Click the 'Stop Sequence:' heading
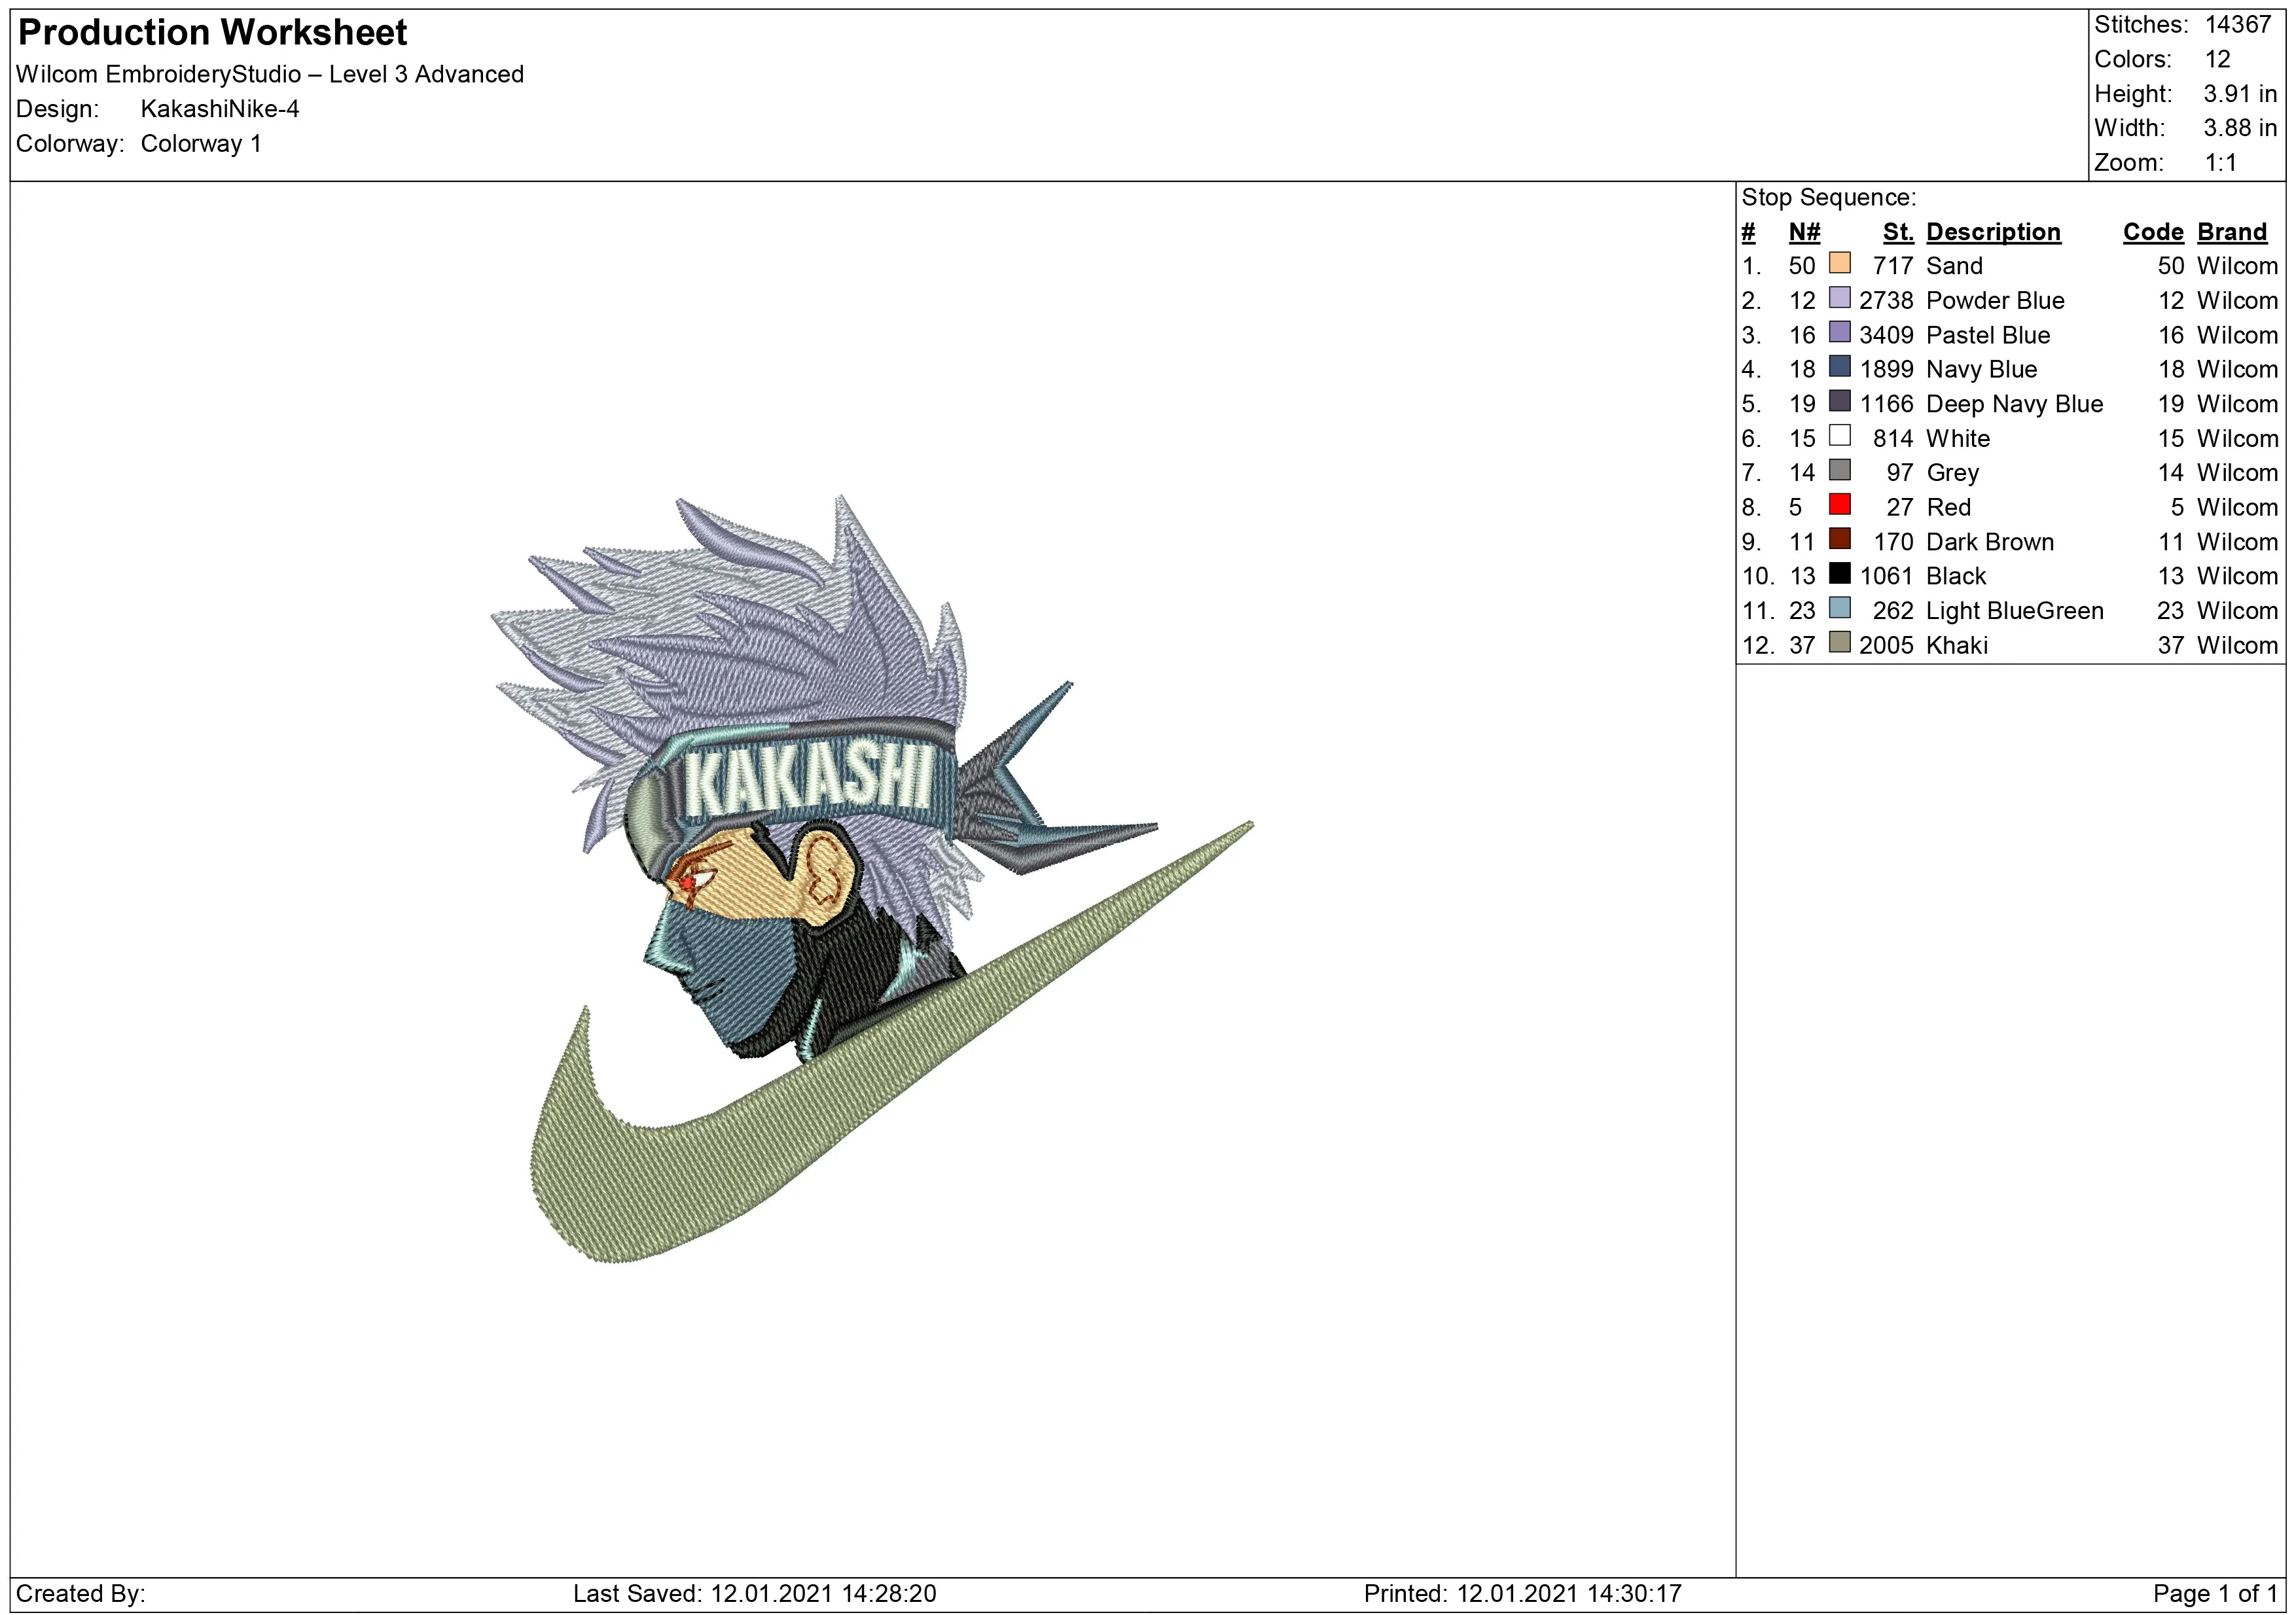 [1829, 198]
